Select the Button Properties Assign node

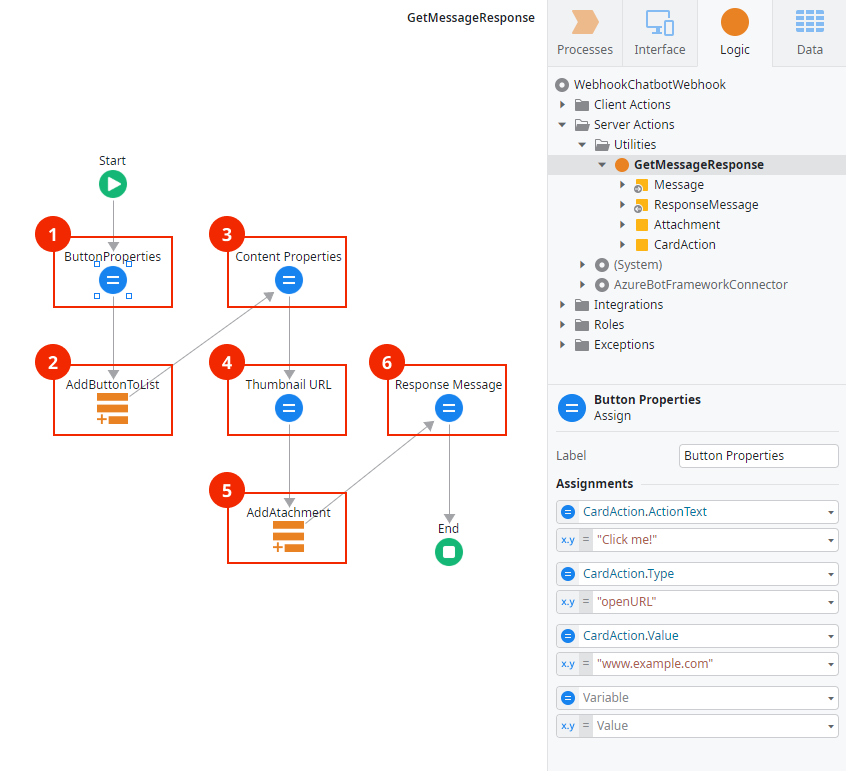pos(112,281)
